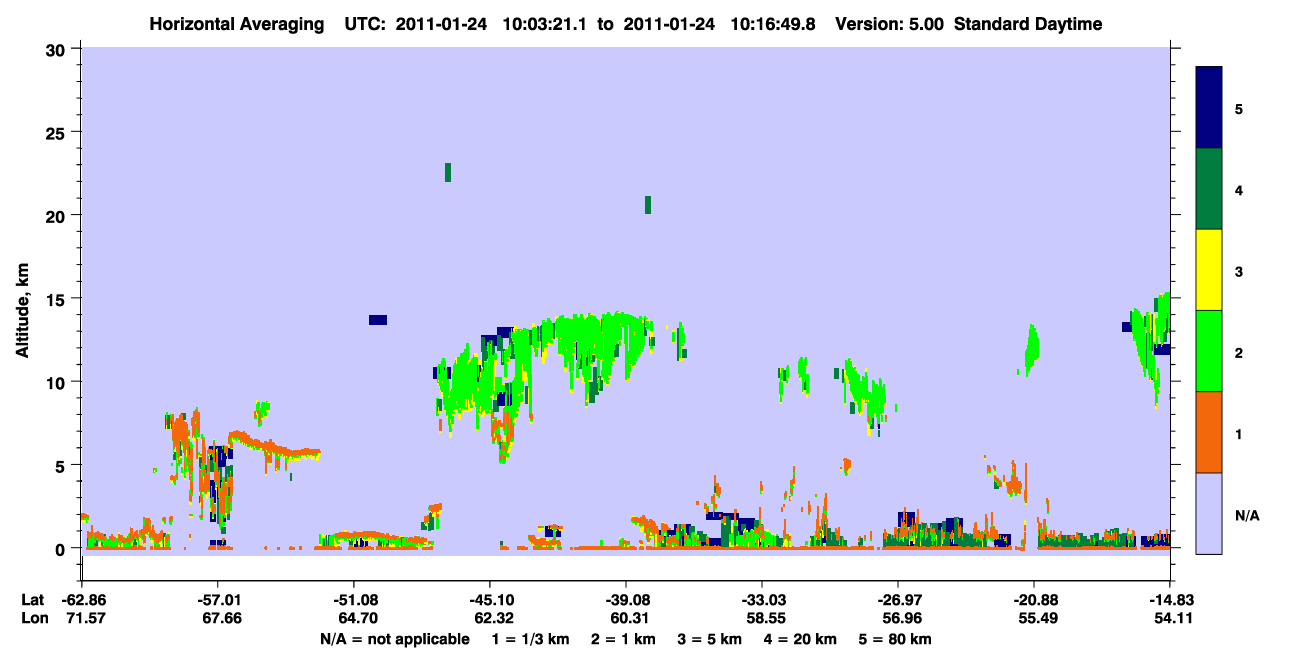Click the latitude value '-14.83'

1170,599
